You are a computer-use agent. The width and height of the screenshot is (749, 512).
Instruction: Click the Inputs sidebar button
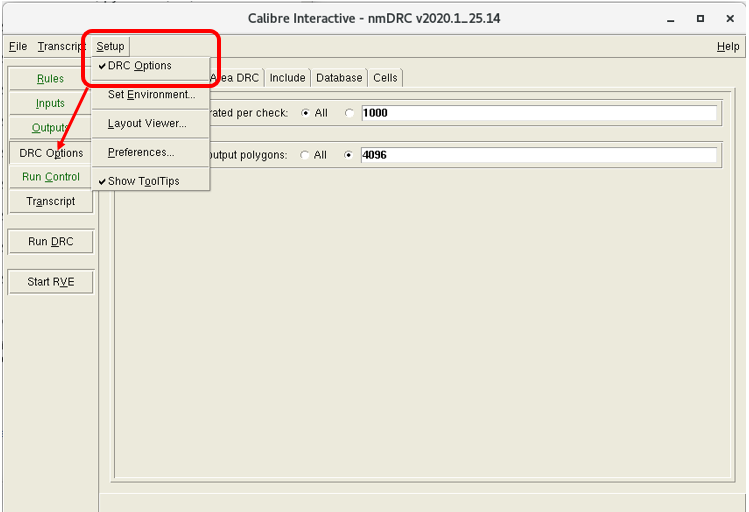[50, 103]
